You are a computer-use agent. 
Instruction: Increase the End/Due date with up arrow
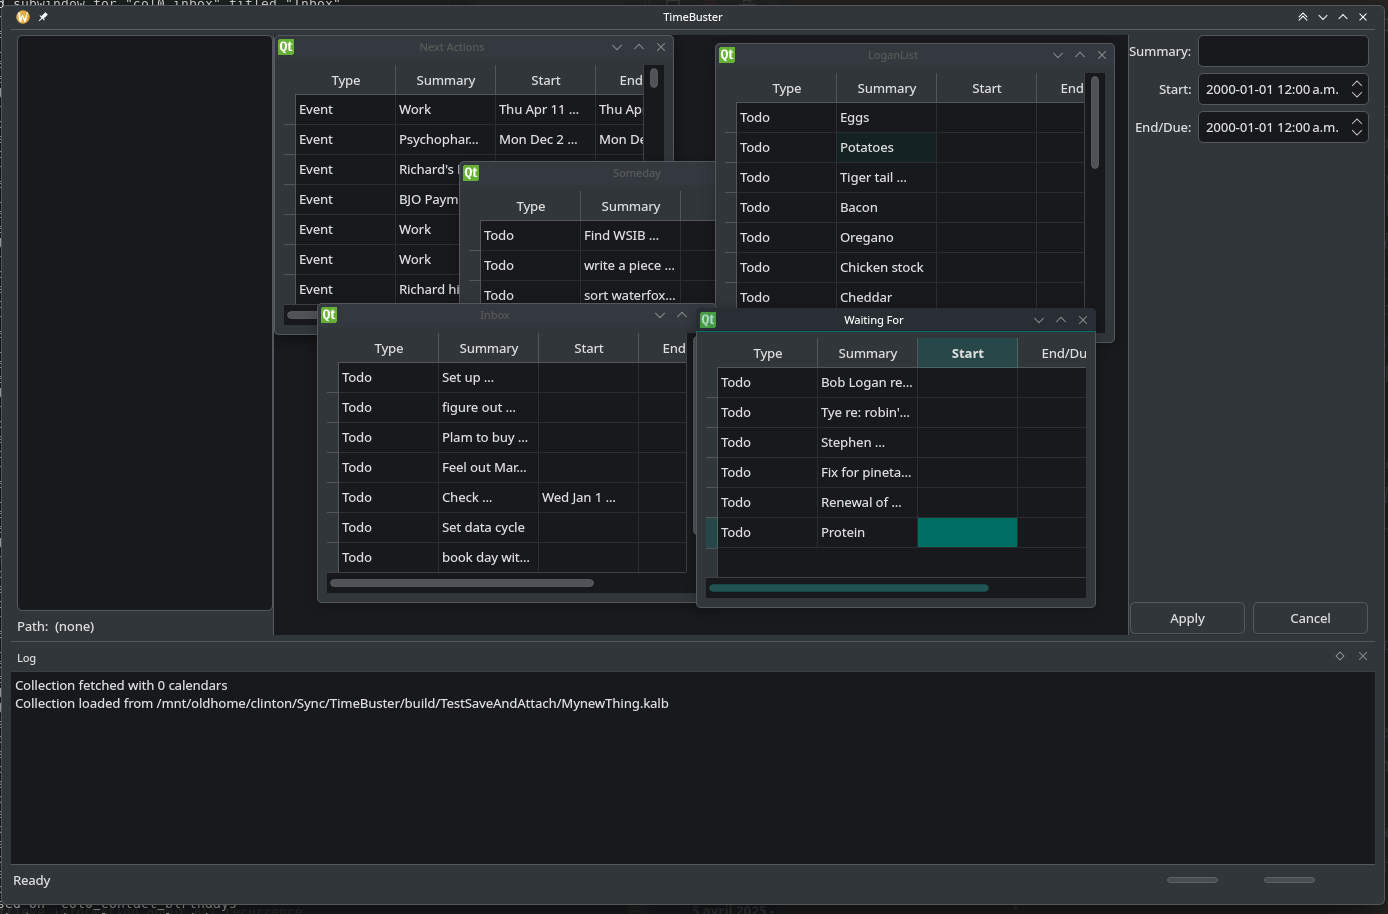tap(1357, 122)
